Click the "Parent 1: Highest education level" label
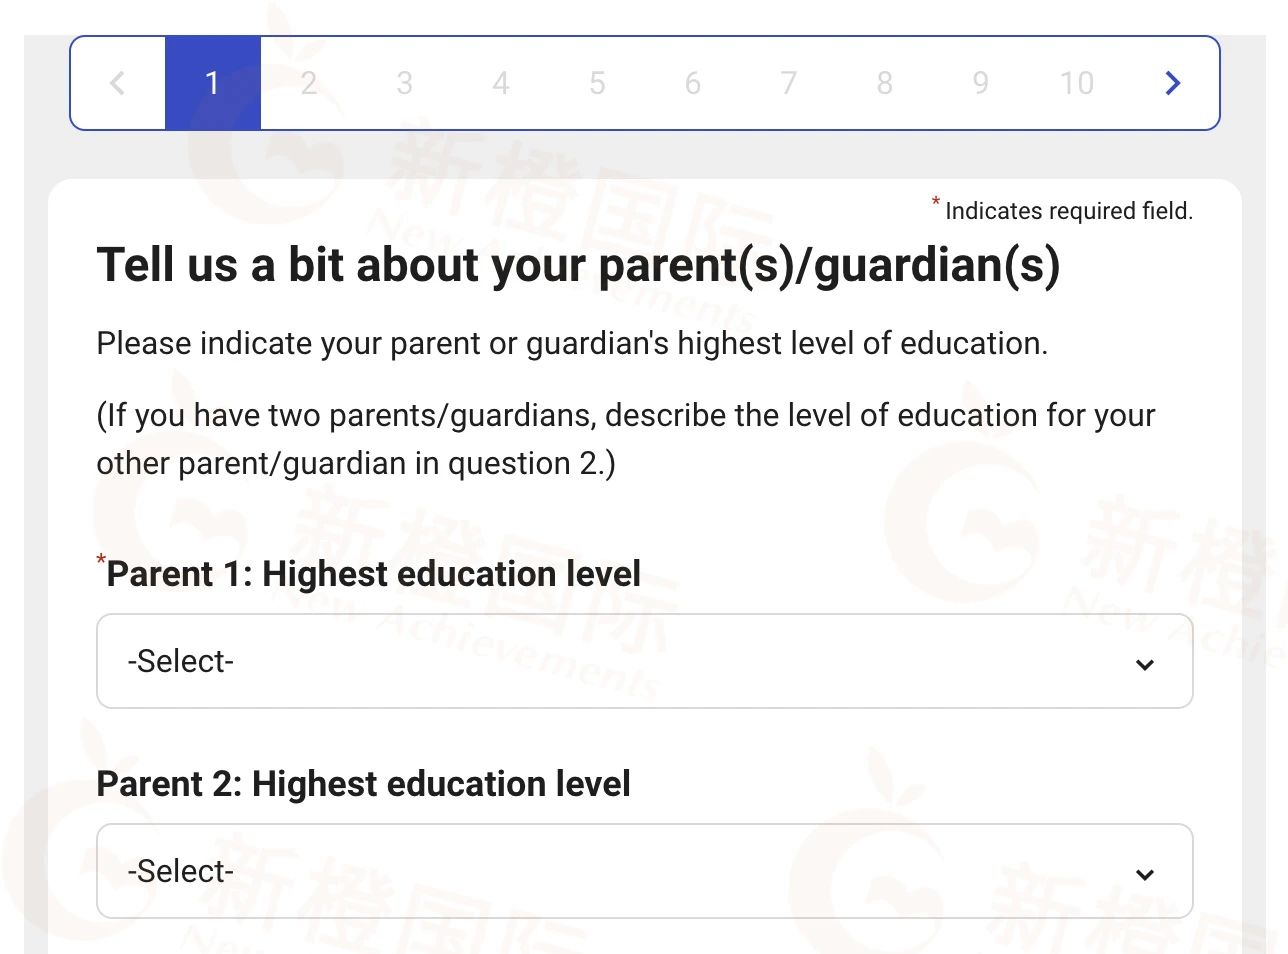1288x954 pixels. (373, 574)
